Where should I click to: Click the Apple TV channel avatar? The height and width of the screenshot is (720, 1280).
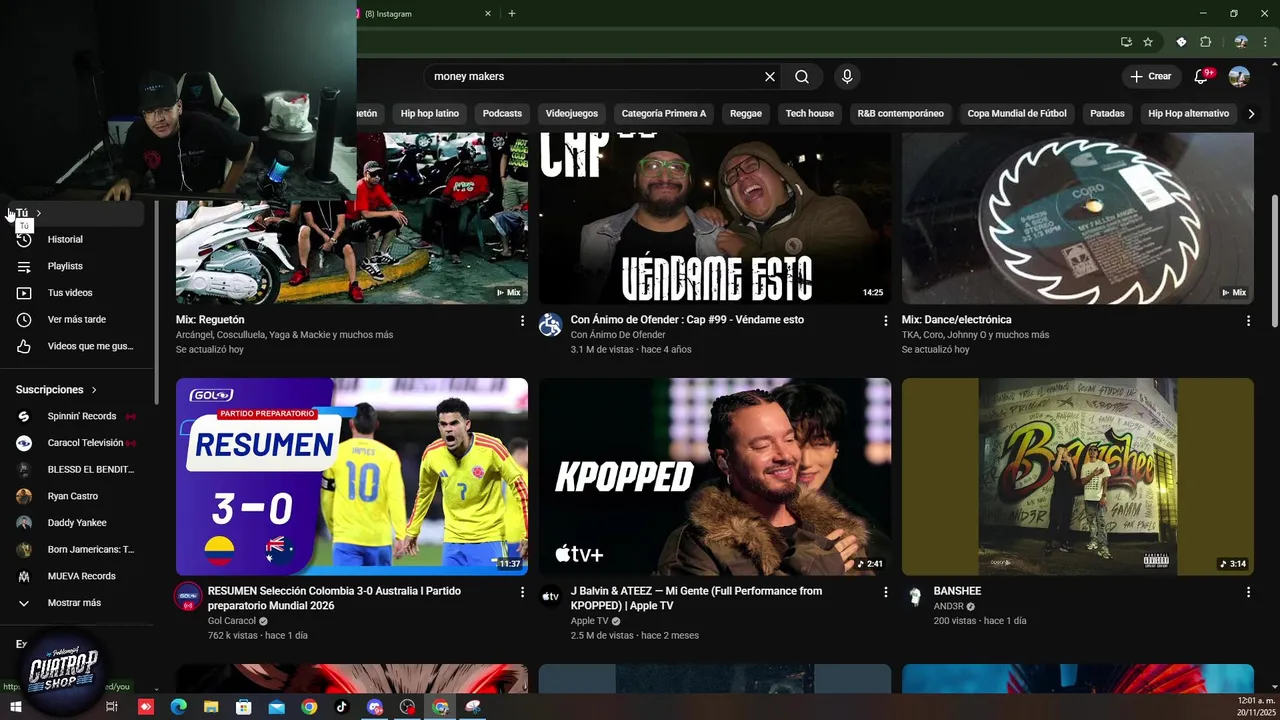point(551,596)
